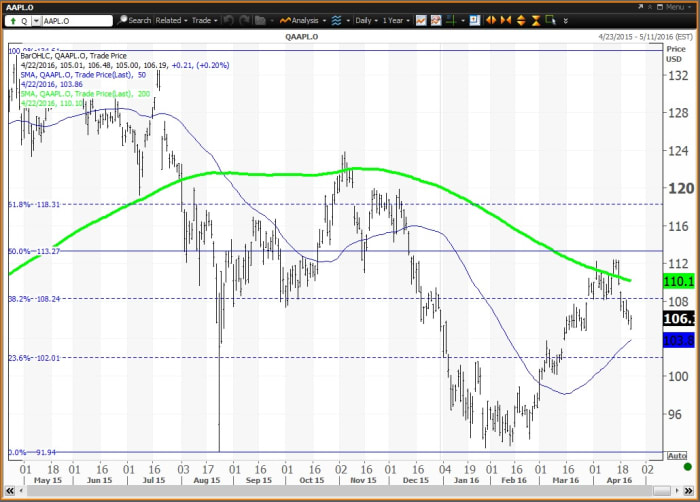Image resolution: width=700 pixels, height=502 pixels.
Task: Click the Price USD axis header
Action: (675, 54)
